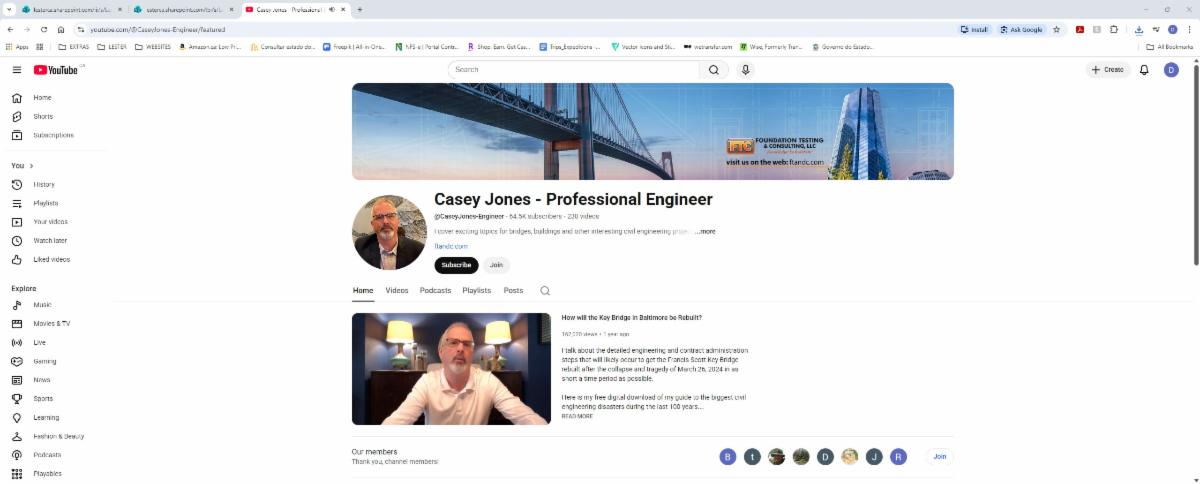Subscribe to Casey Jones channel
The image size is (1200, 484).
coord(456,265)
